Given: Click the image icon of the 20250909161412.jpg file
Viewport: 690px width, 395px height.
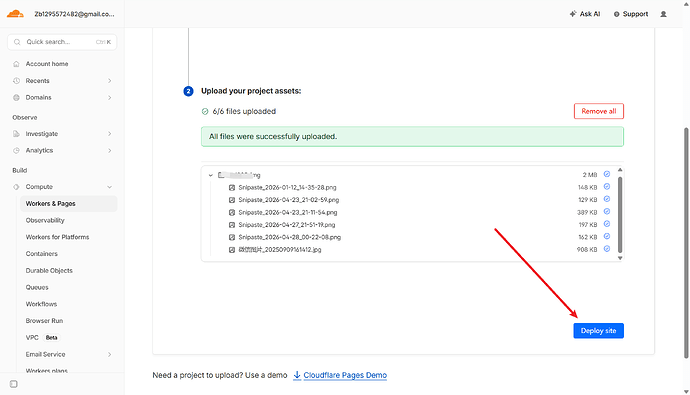Looking at the screenshot, I should coord(232,250).
